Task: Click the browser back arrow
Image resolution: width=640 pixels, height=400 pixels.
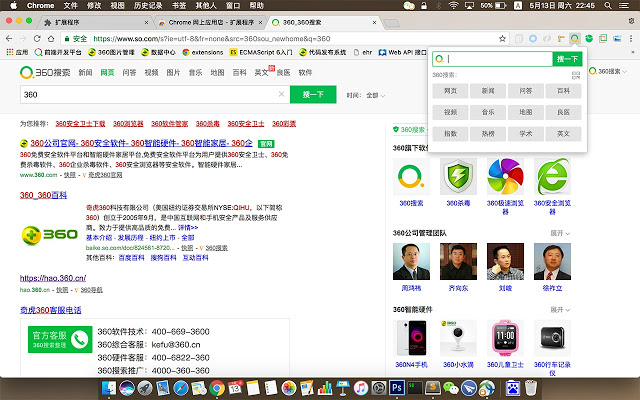Action: click(9, 38)
